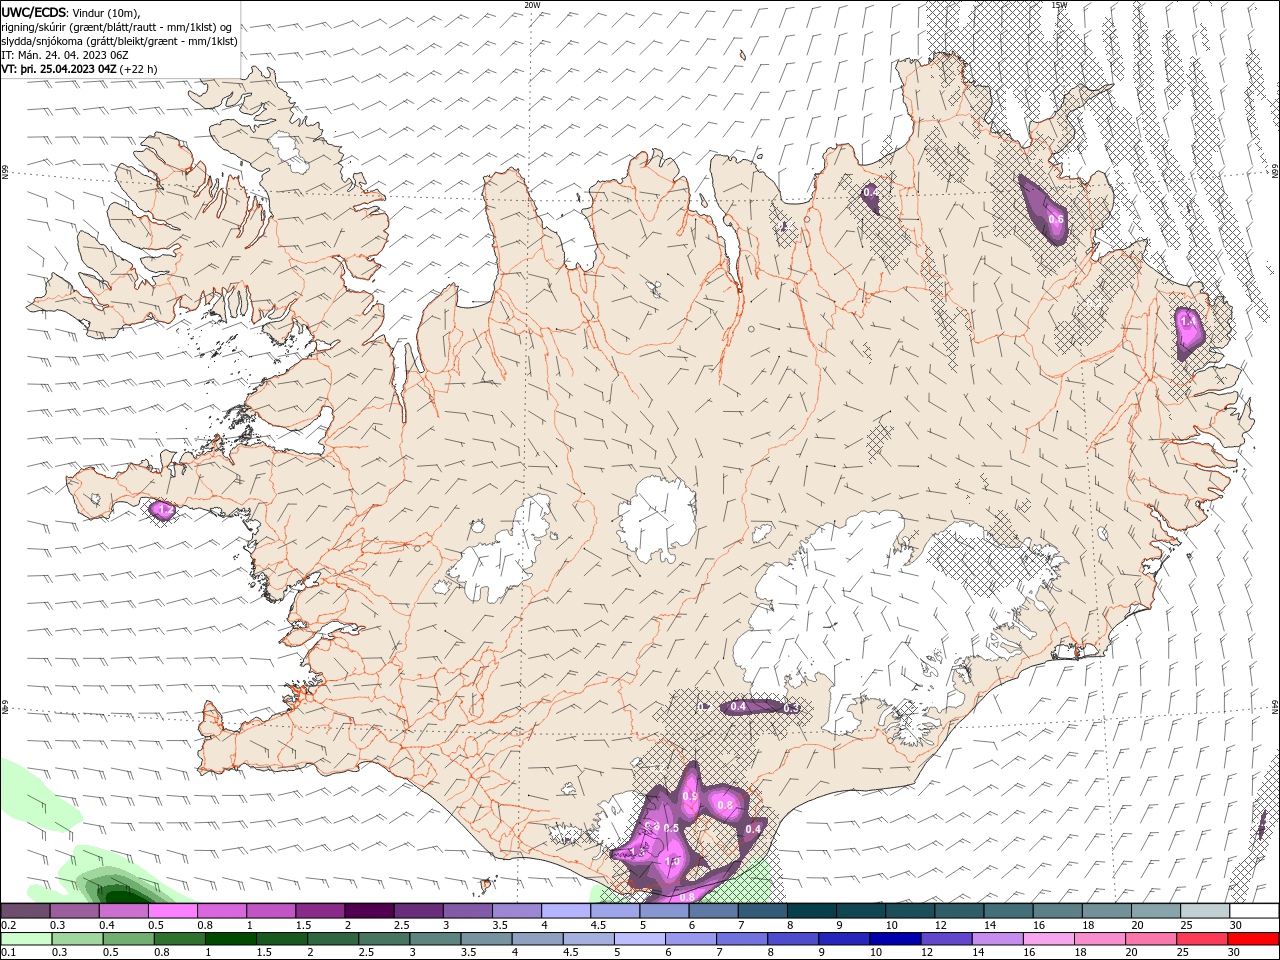Click the '0.6' precipitation value in northeast Iceland
Image resolution: width=1280 pixels, height=960 pixels.
[1055, 219]
